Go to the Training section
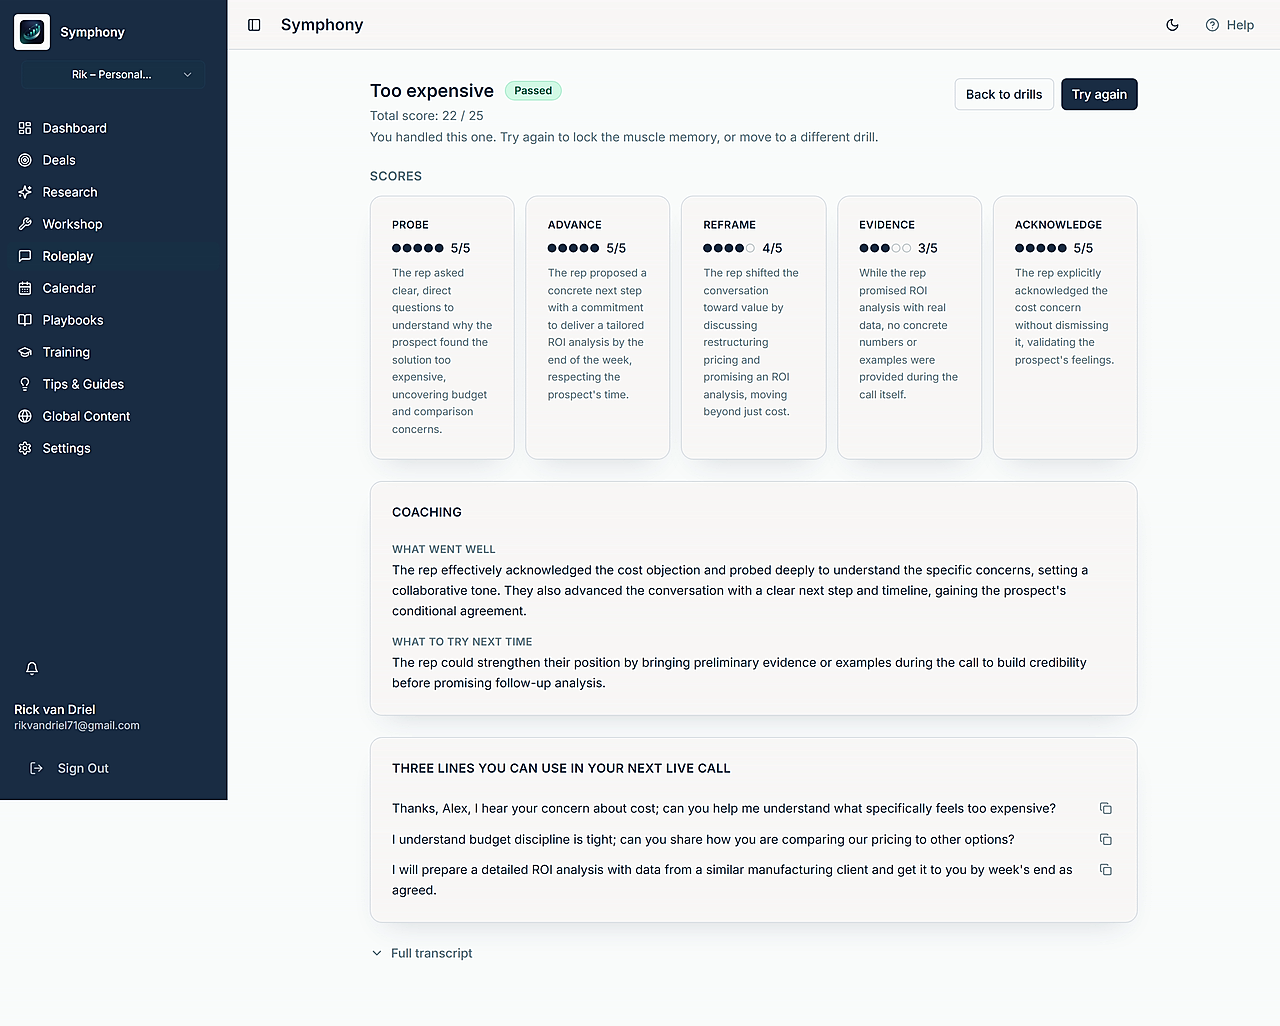This screenshot has height=1026, width=1280. tap(113, 352)
